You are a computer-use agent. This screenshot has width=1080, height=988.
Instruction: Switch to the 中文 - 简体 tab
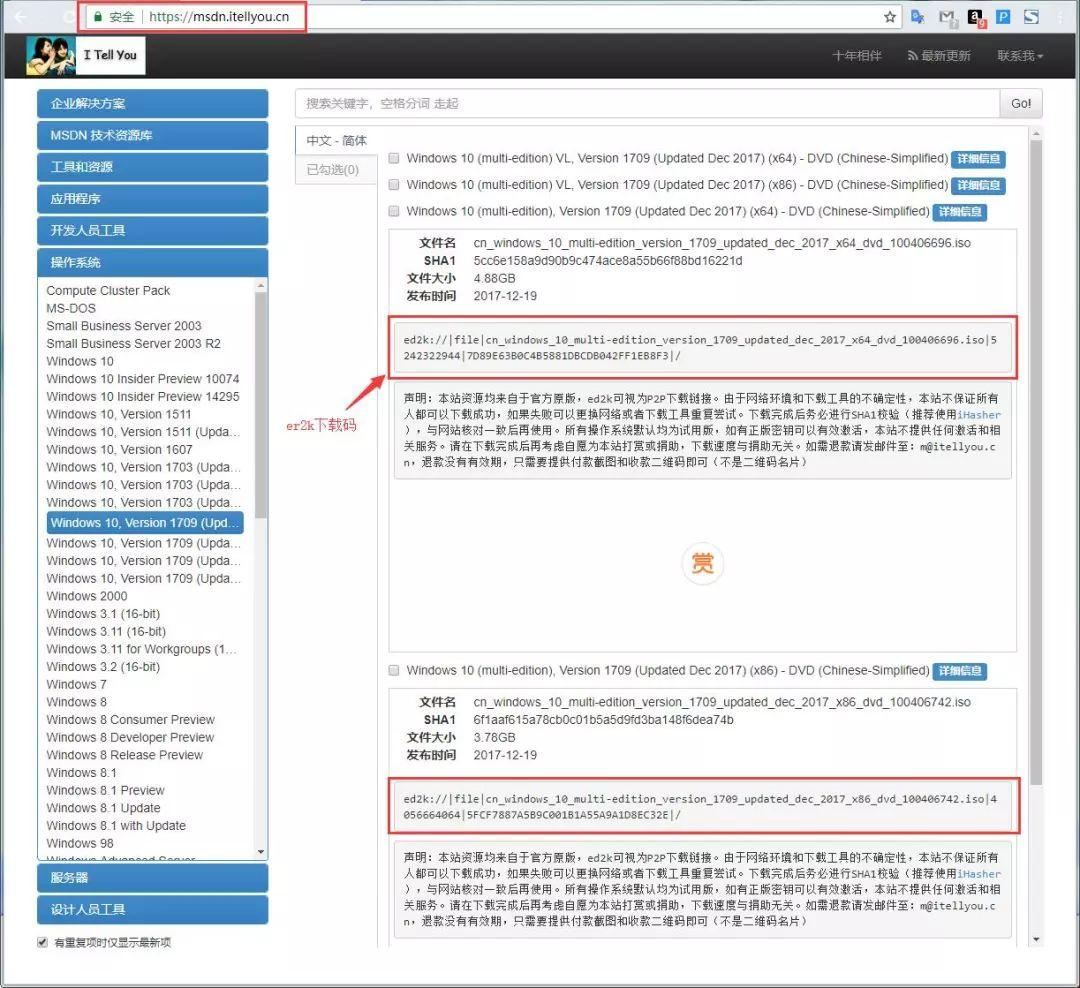click(336, 141)
